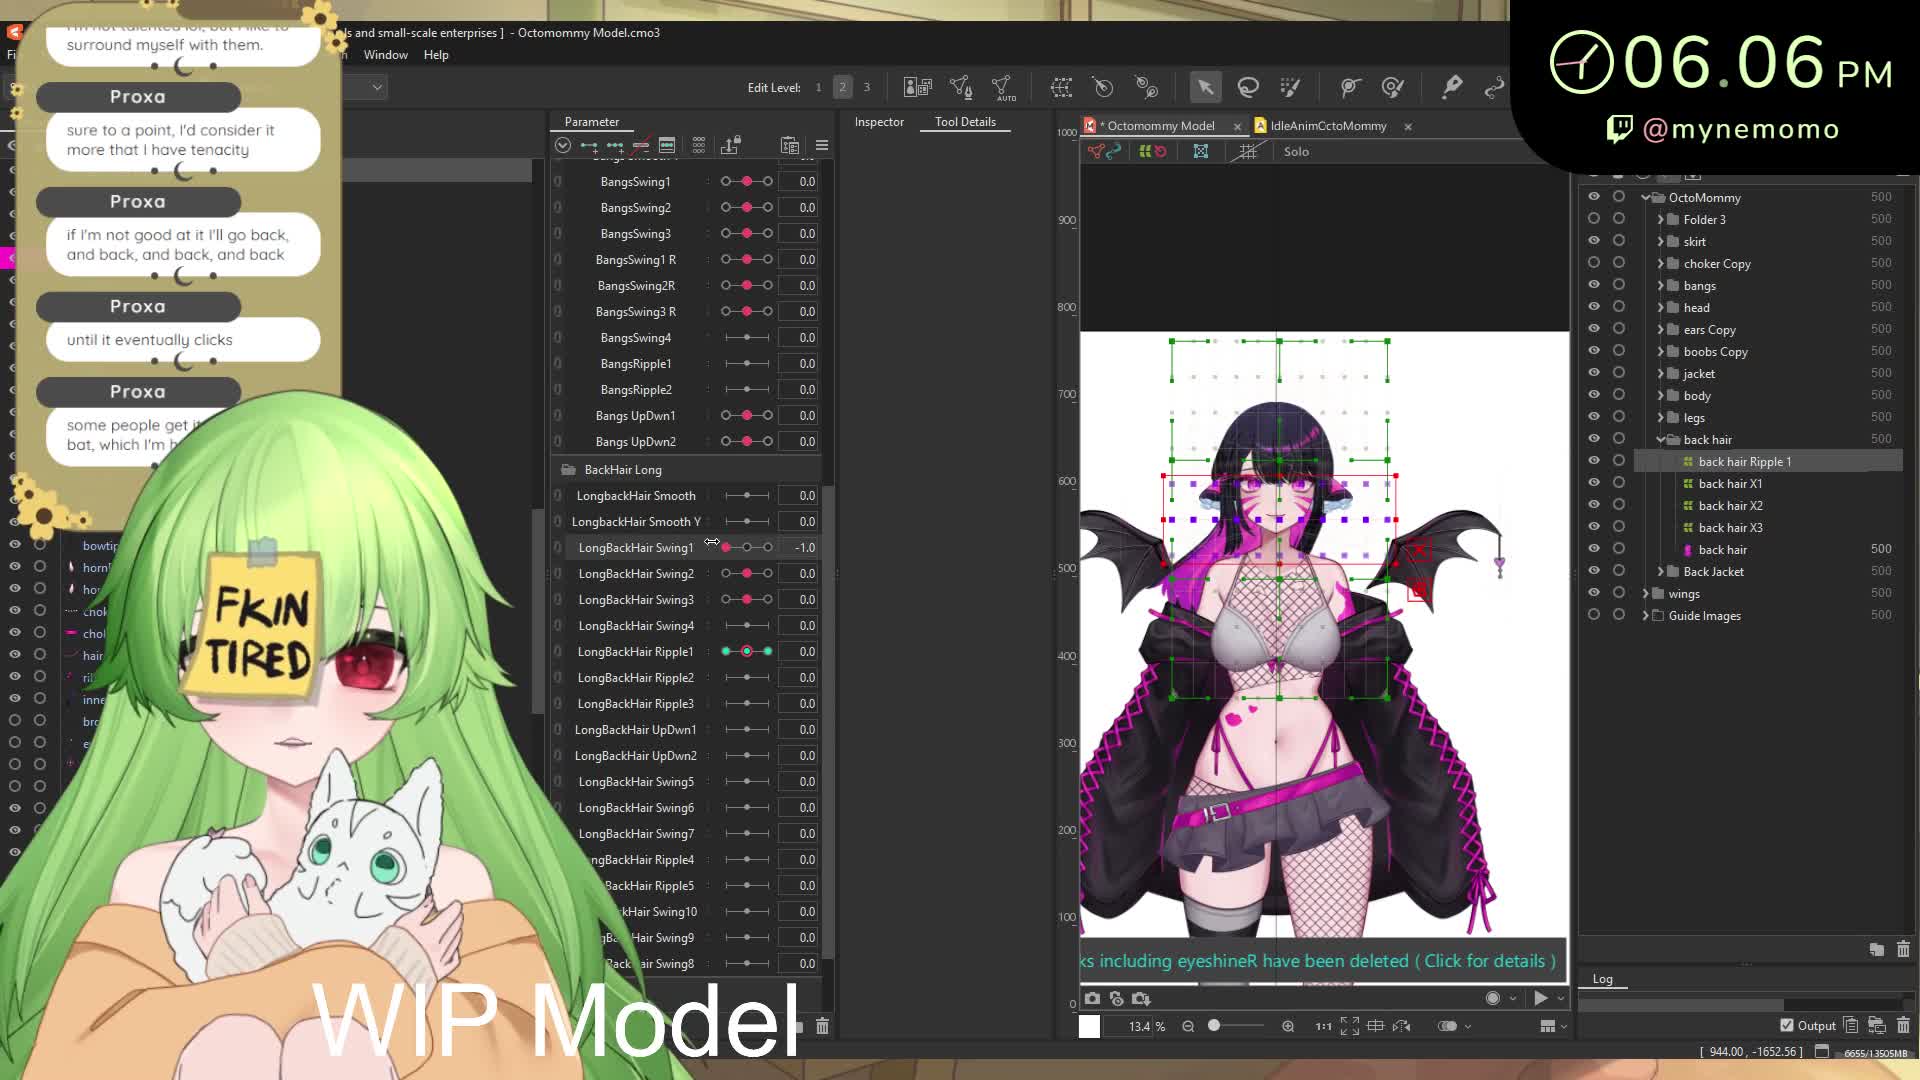This screenshot has height=1080, width=1920.
Task: Collapse the BackHair Long parameter group
Action: (568, 470)
